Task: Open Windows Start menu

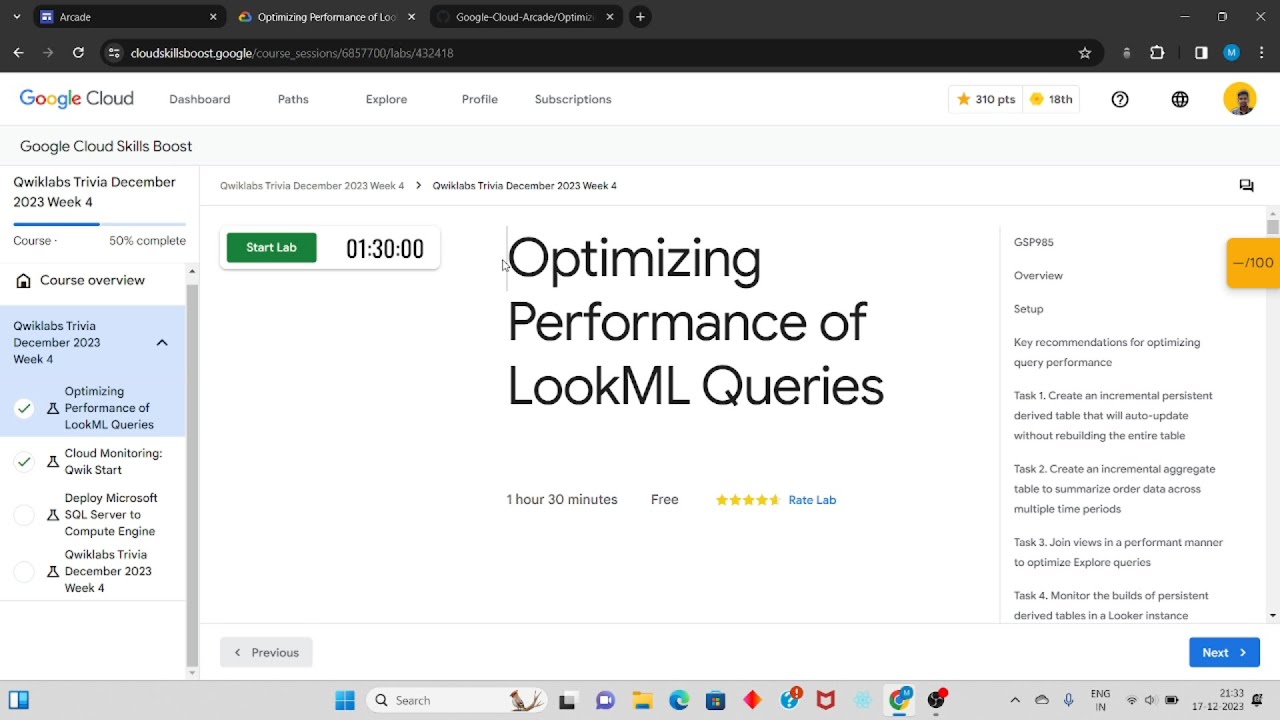Action: click(345, 700)
